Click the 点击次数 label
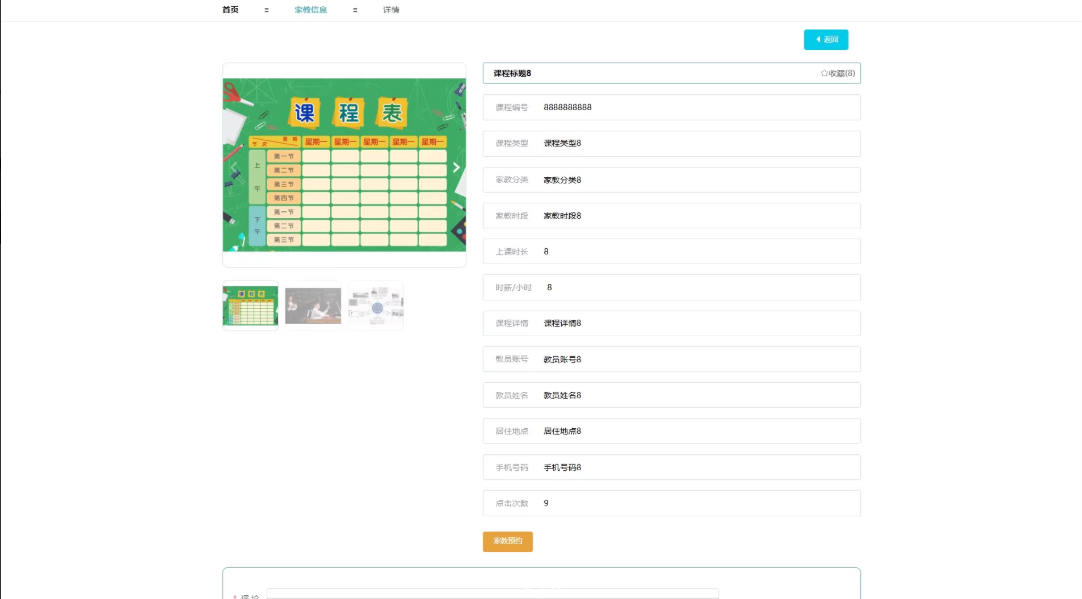Image resolution: width=1082 pixels, height=599 pixels. 511,504
